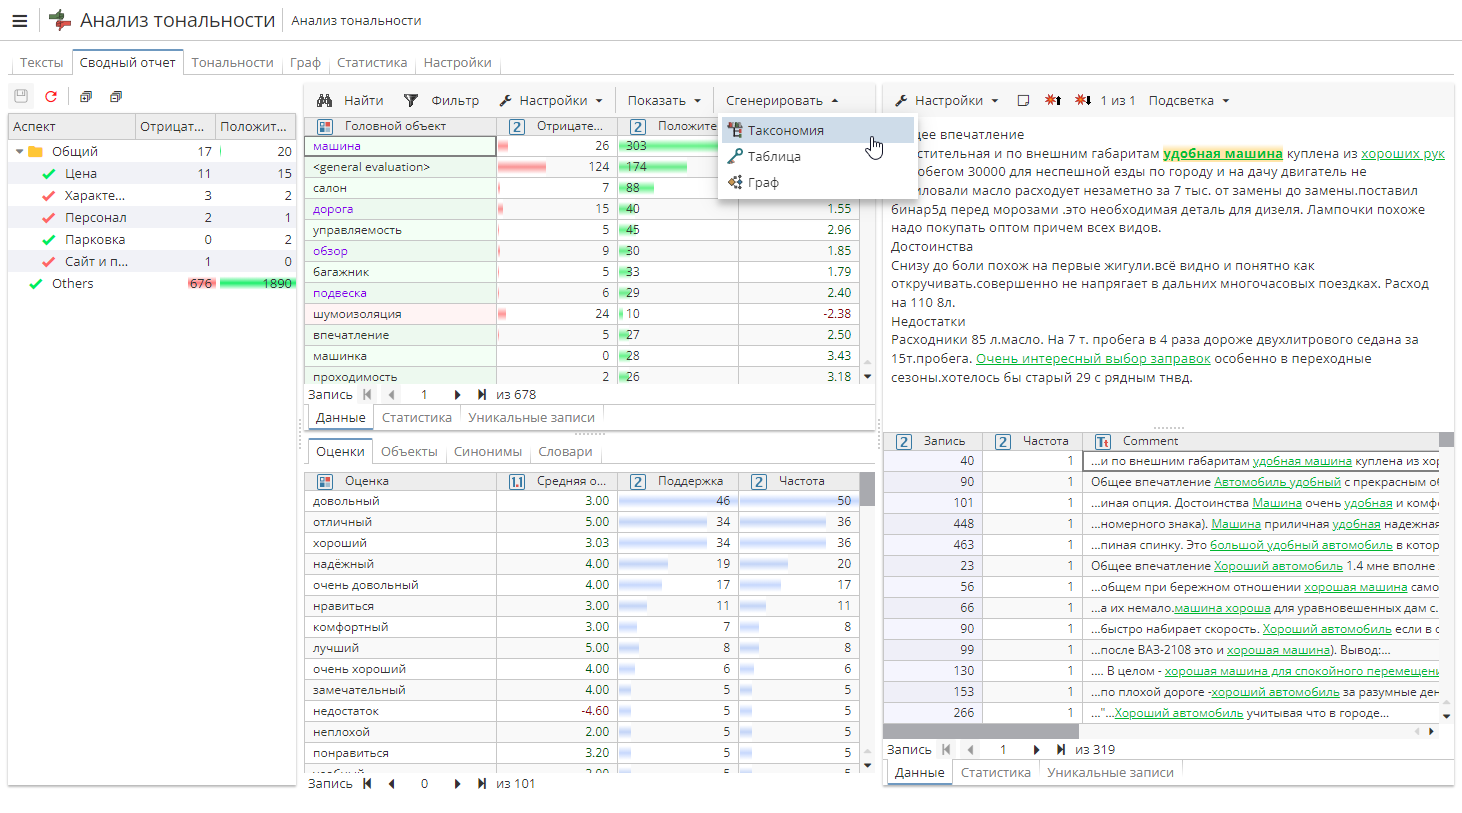Open the hamburger main menu
1462x813 pixels.
point(20,20)
